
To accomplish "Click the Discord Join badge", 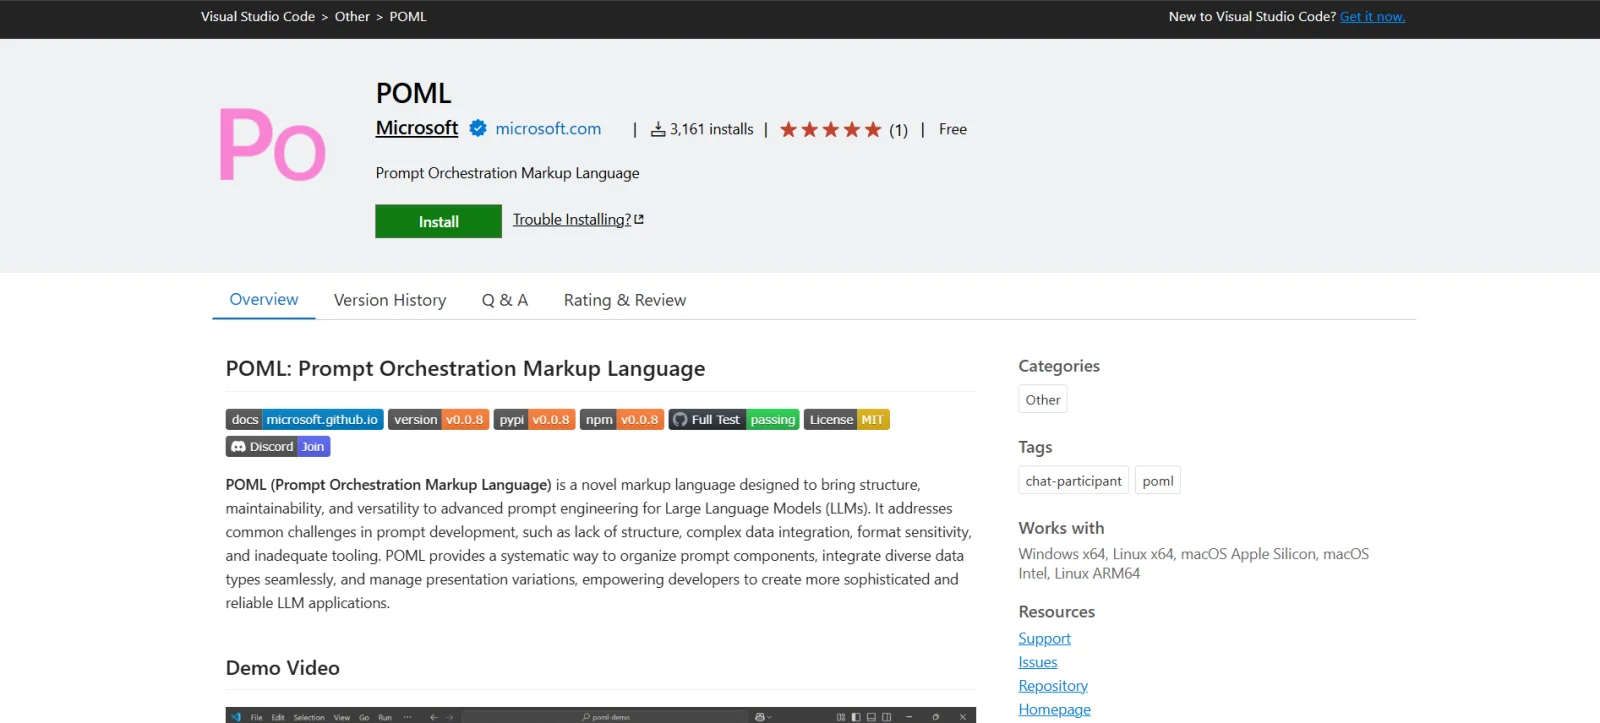I will [278, 447].
